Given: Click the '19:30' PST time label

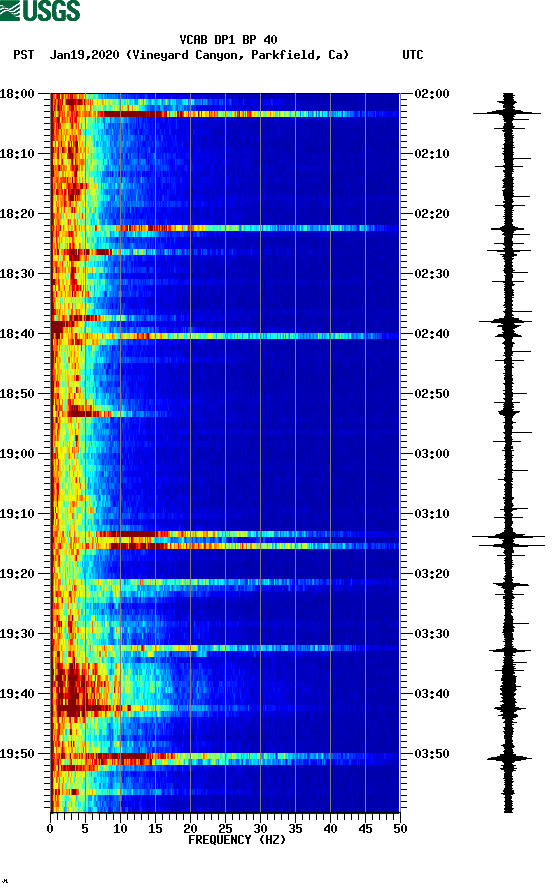Looking at the screenshot, I should [17, 634].
